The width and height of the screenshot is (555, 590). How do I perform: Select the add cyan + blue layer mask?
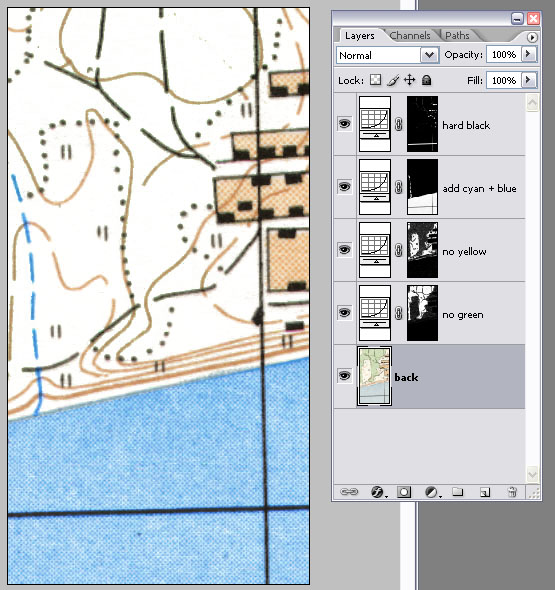(x=423, y=187)
